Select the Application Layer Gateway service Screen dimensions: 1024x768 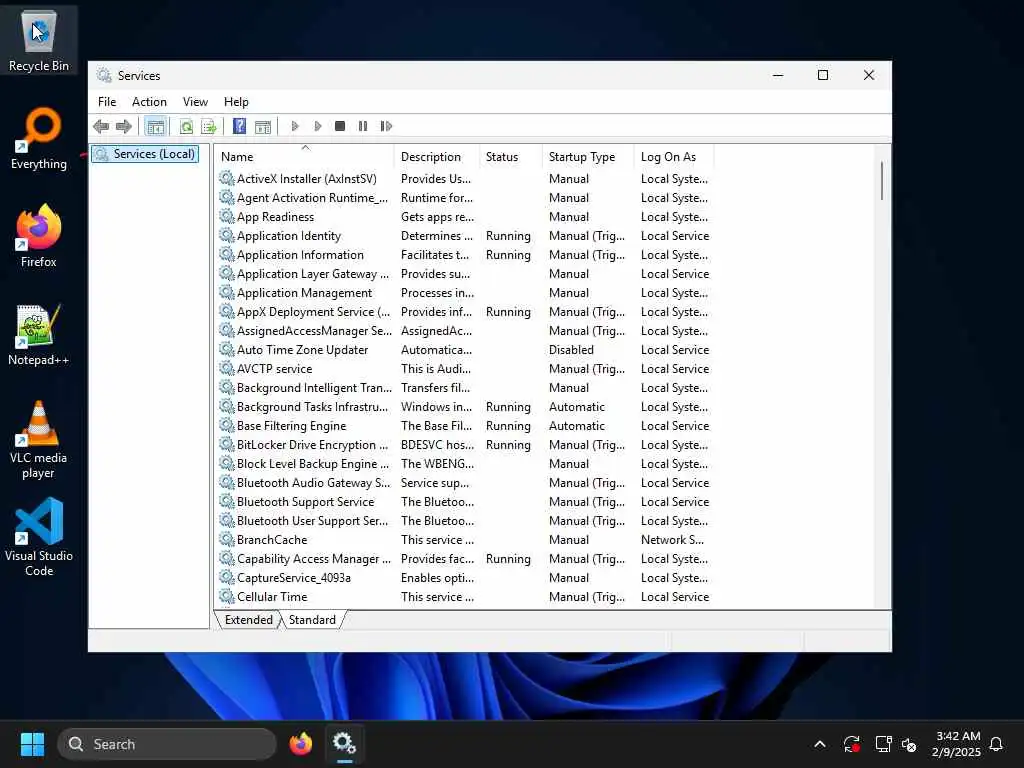pyautogui.click(x=464, y=274)
